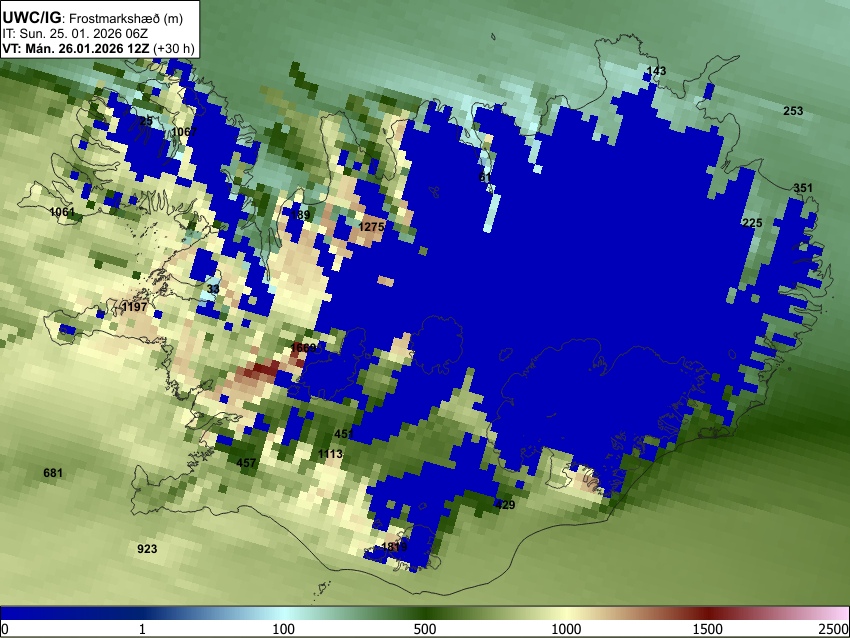The image size is (850, 638).
Task: Click the 33 value on the map
Action: [x=213, y=289]
